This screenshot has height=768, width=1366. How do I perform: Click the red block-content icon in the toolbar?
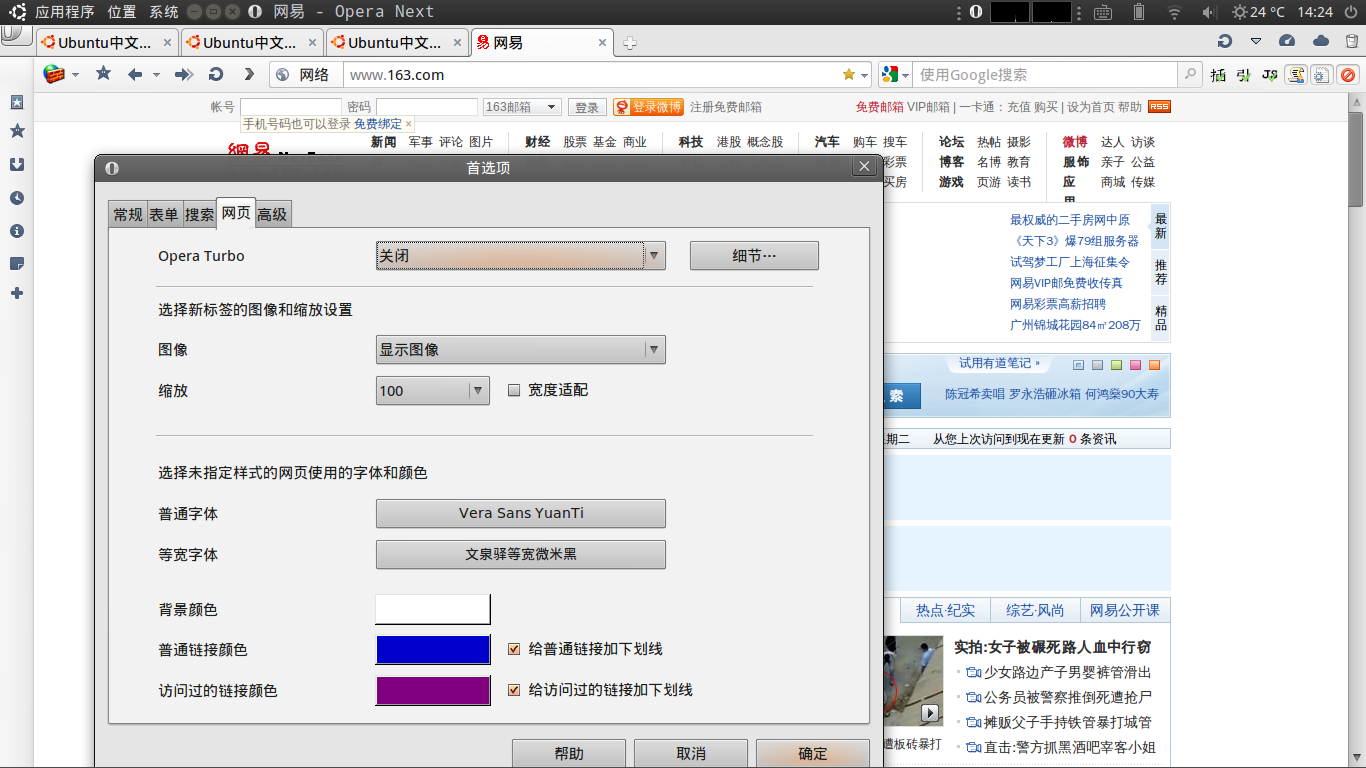[x=1348, y=75]
